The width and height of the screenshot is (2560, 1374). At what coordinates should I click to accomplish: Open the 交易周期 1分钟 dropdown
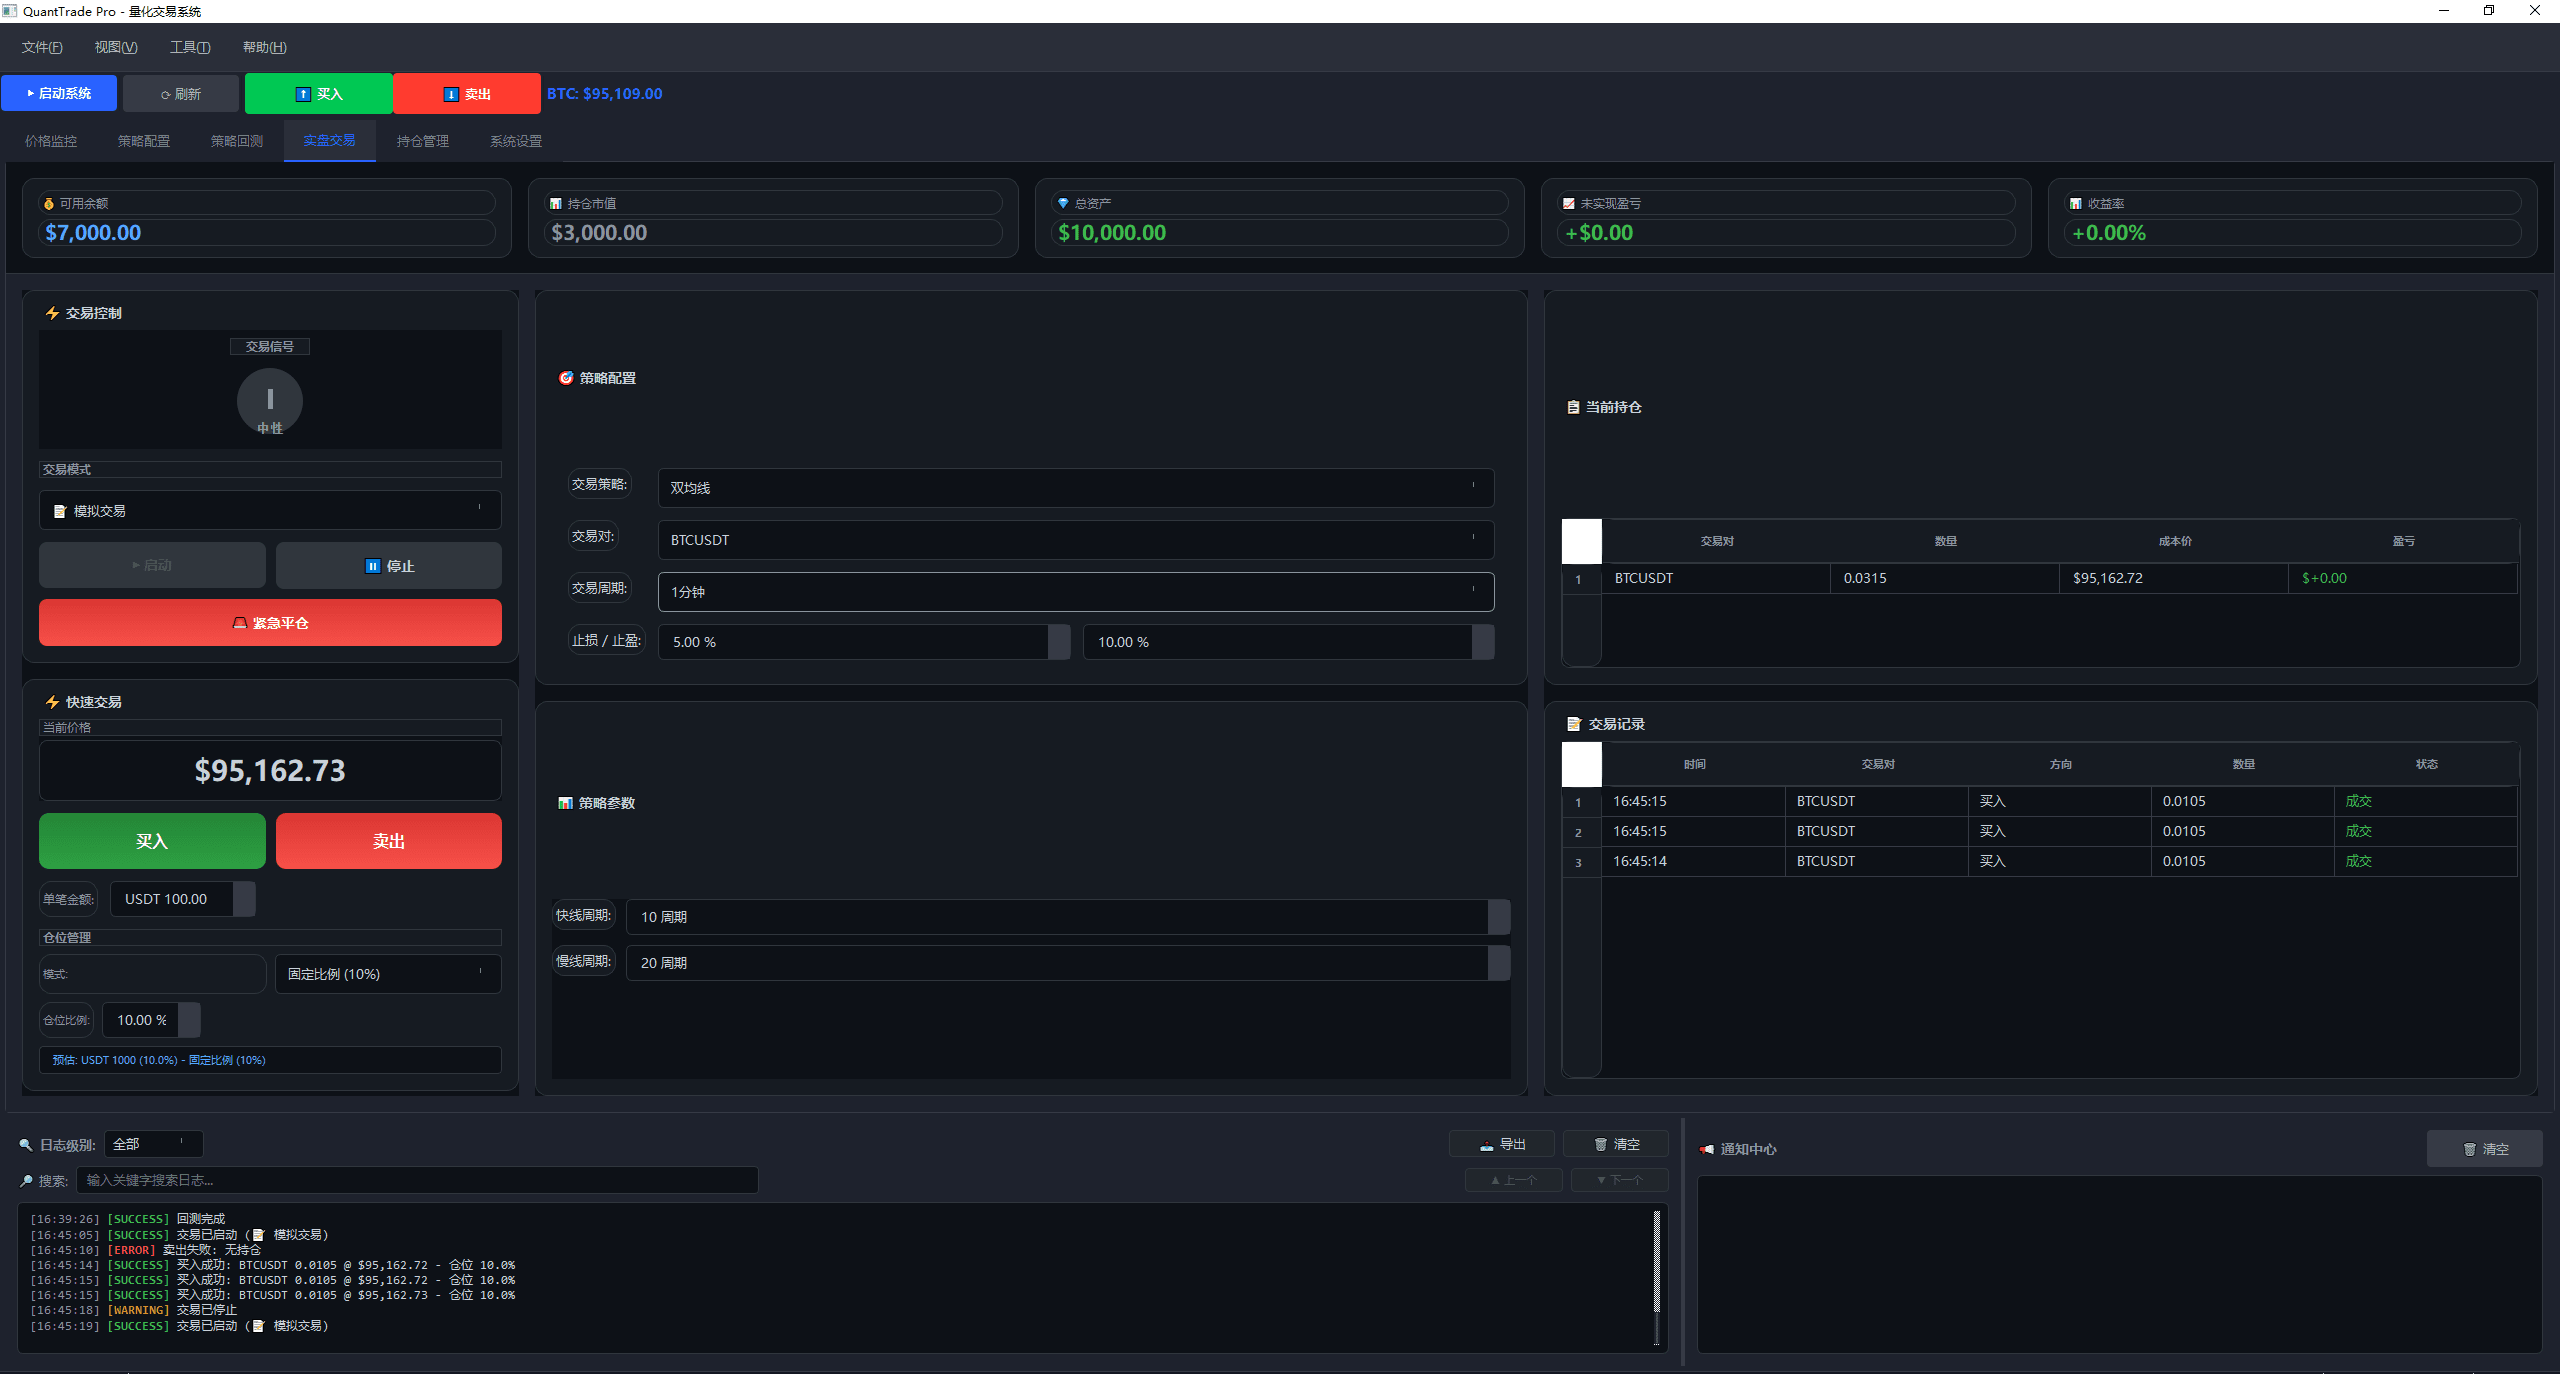click(x=1075, y=592)
